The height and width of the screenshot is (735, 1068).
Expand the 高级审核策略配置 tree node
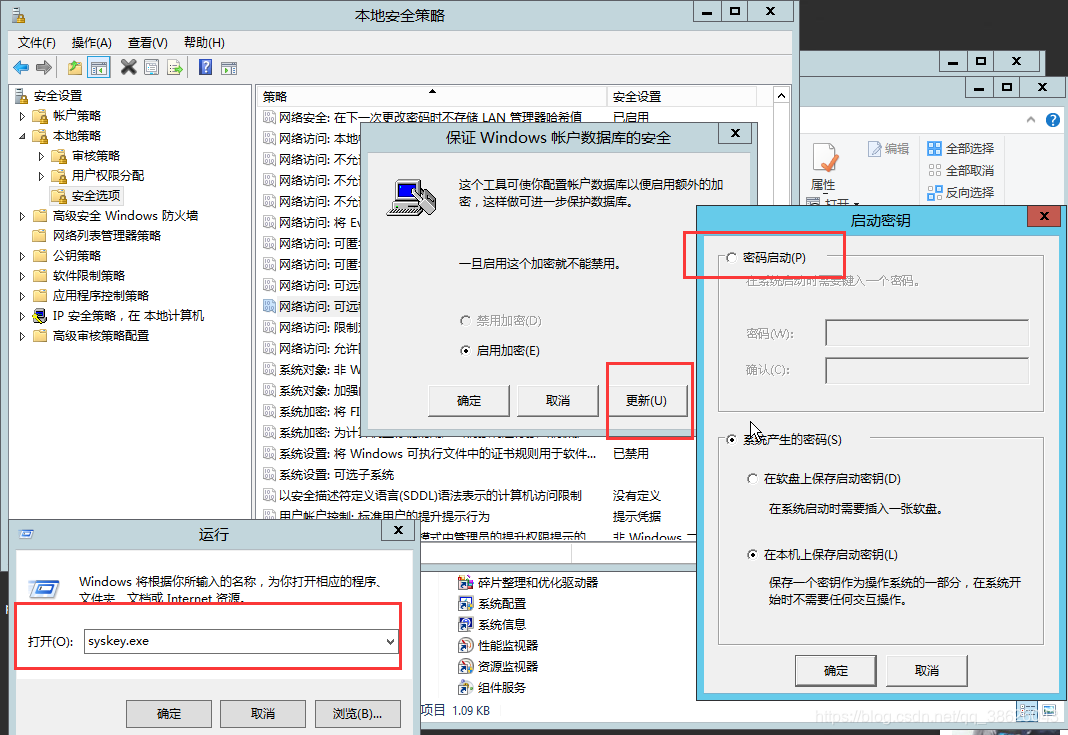(22, 336)
